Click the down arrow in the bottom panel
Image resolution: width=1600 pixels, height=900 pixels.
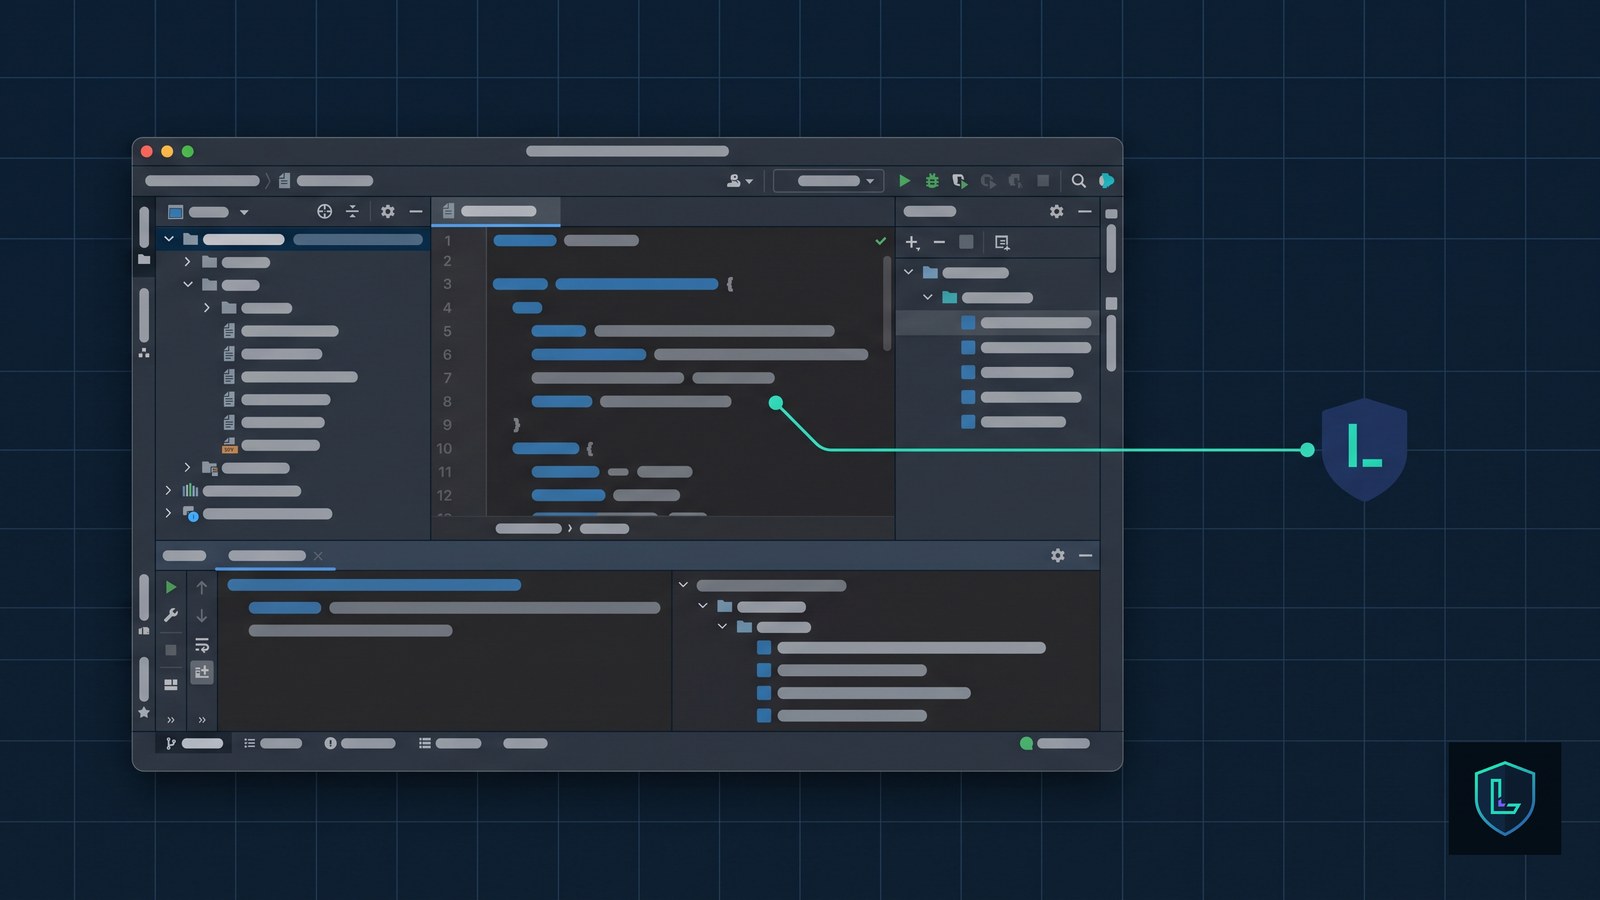pos(202,615)
